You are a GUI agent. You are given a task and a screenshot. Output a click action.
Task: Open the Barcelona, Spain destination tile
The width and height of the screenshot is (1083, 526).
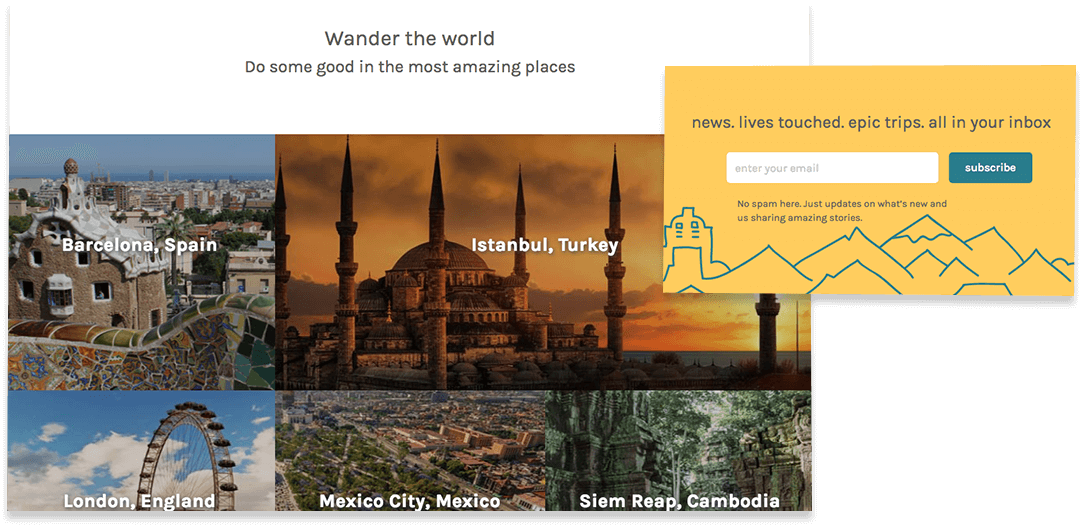142,262
